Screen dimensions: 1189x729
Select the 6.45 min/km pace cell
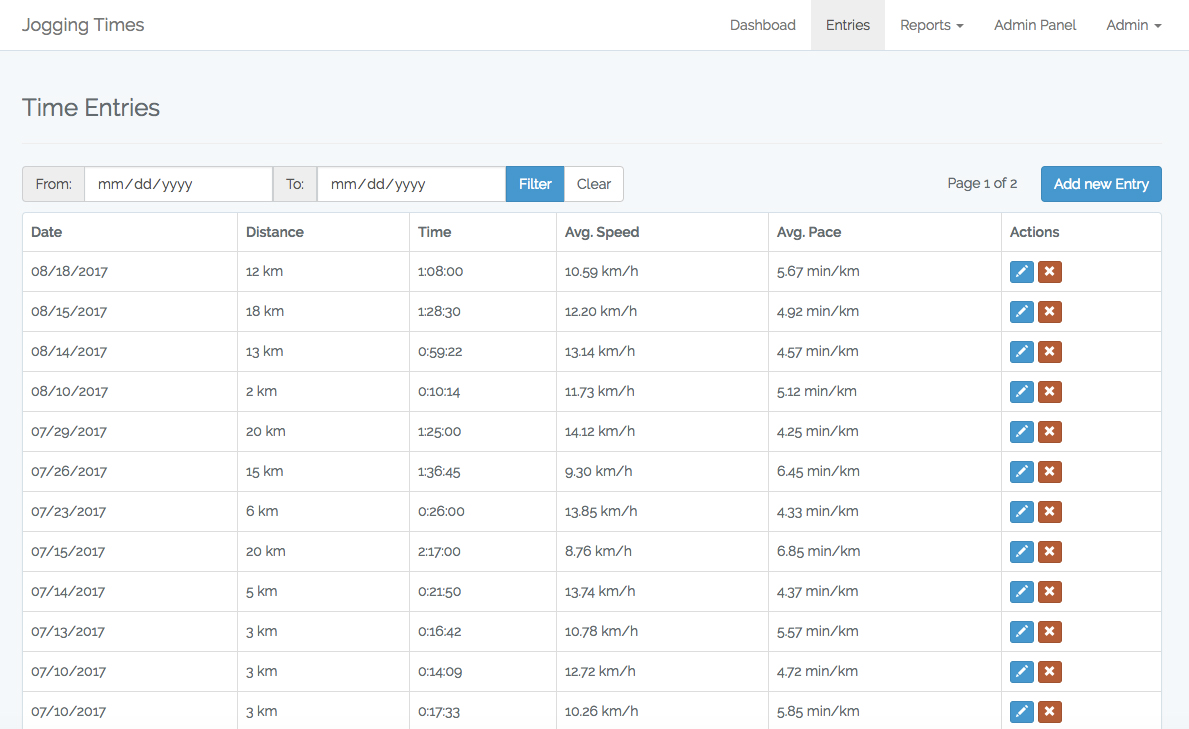885,472
